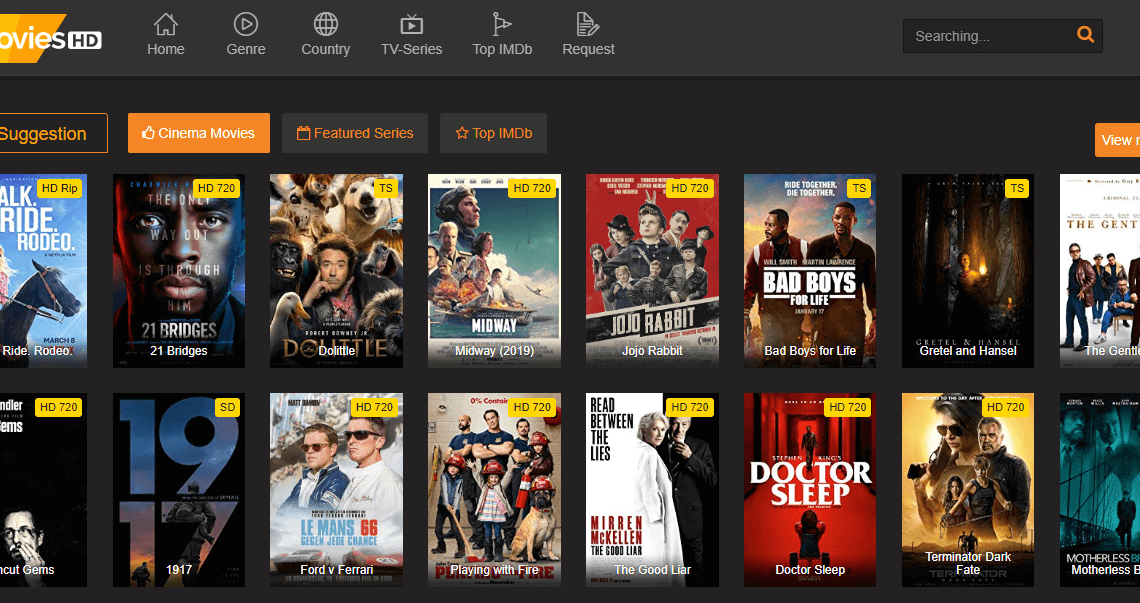Switch to the Featured Series tab
Viewport: 1140px width, 603px height.
click(x=355, y=133)
